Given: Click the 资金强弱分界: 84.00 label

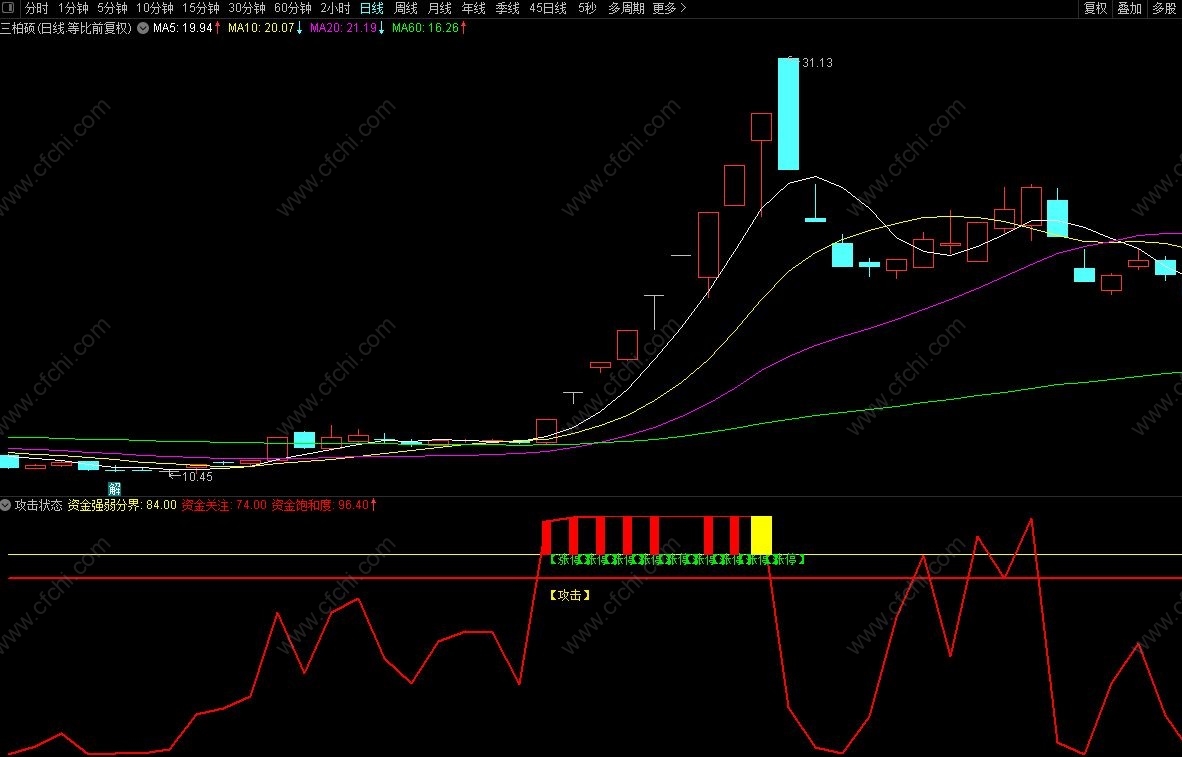Looking at the screenshot, I should (x=122, y=505).
